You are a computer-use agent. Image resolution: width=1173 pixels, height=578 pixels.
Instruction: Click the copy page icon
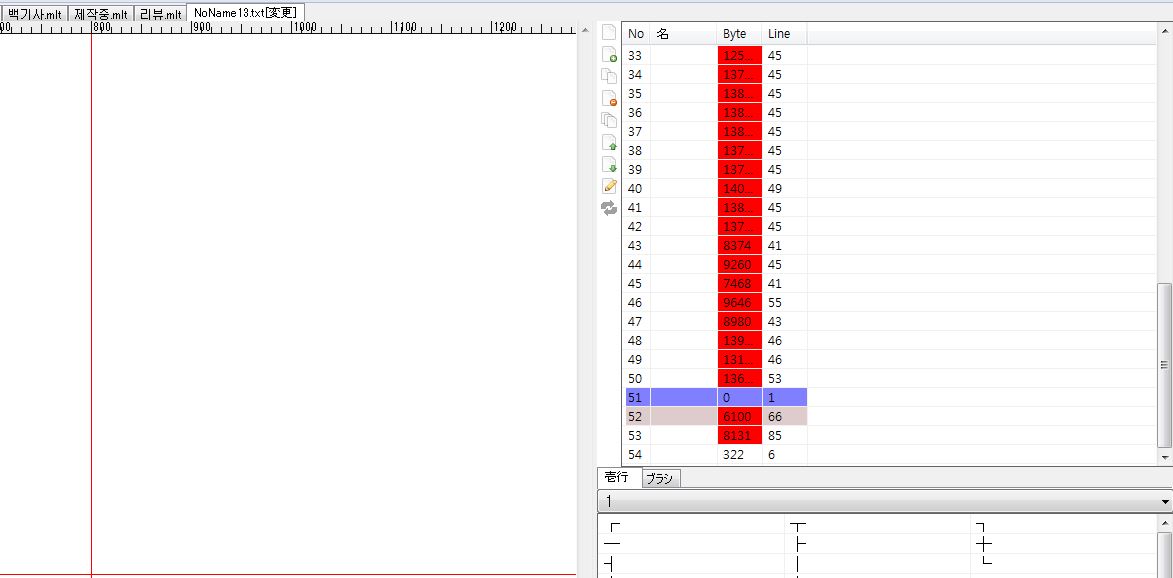(608, 76)
